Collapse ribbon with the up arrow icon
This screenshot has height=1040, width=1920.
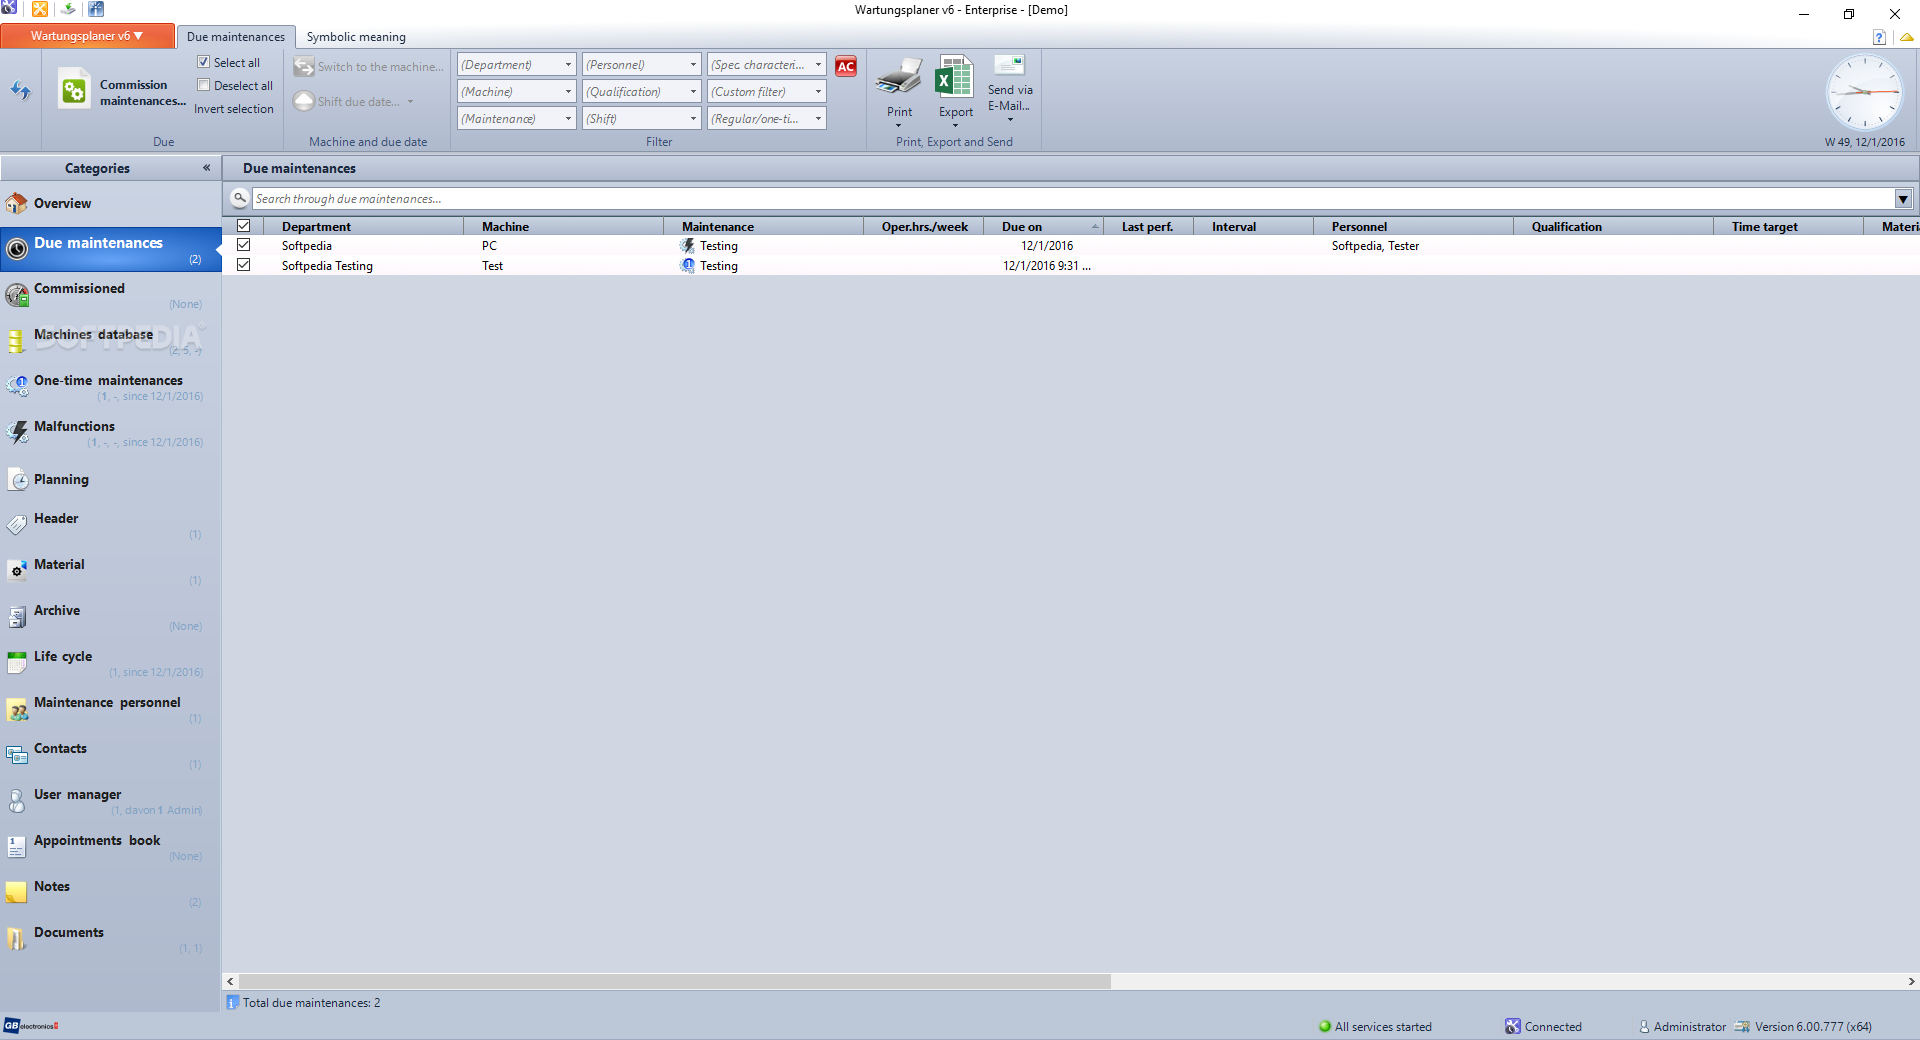pyautogui.click(x=1907, y=37)
